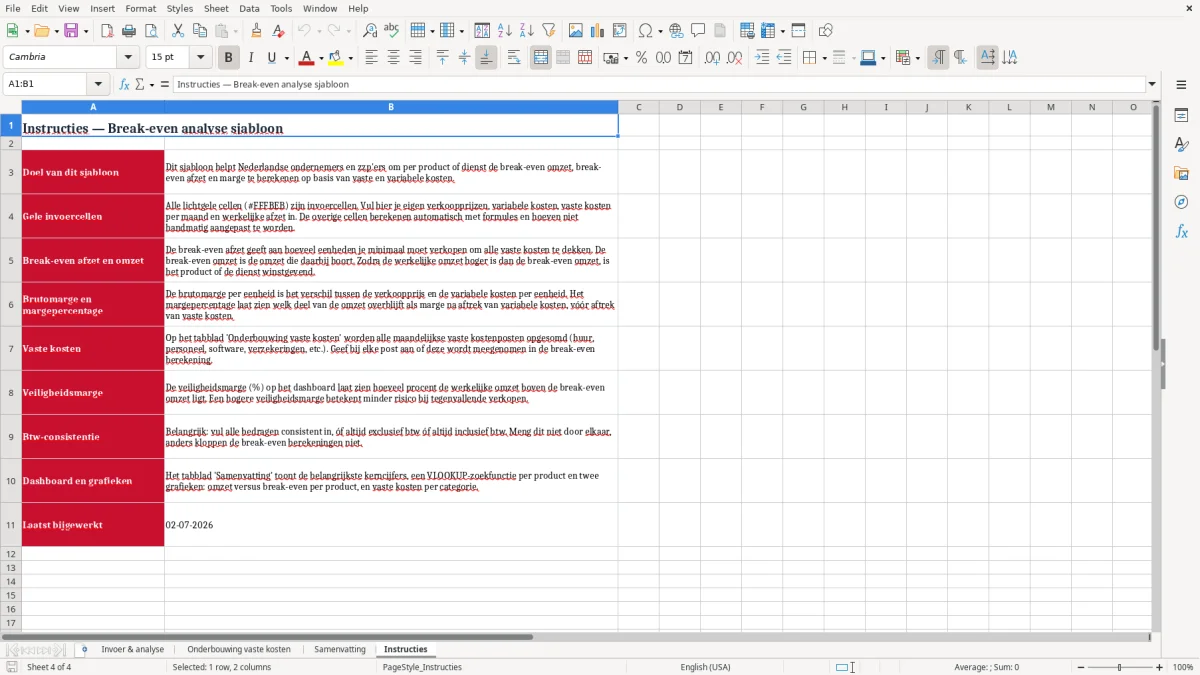Image resolution: width=1200 pixels, height=675 pixels.
Task: Switch to the Onderbouwing vaste kosten tab
Action: tap(239, 650)
